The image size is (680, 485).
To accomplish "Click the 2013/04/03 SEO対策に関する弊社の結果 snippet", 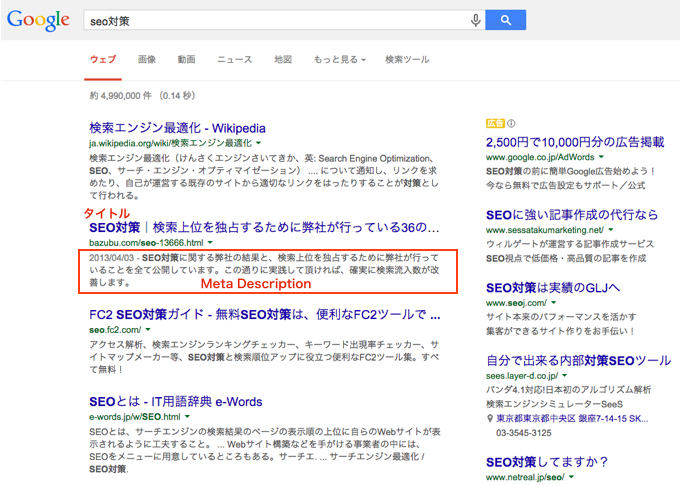I will 264,270.
